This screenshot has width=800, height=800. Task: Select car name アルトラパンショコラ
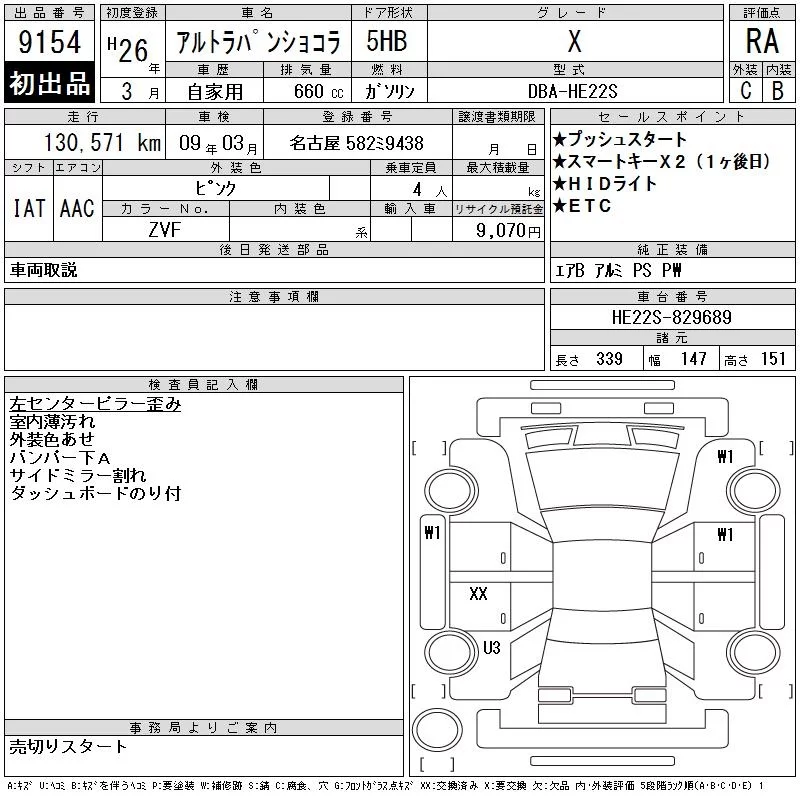258,42
